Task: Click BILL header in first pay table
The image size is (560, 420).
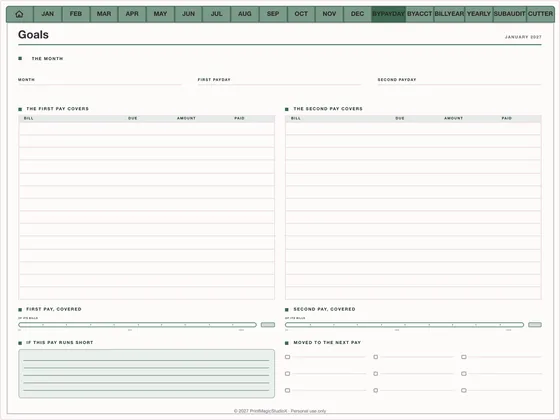Action: coord(29,118)
